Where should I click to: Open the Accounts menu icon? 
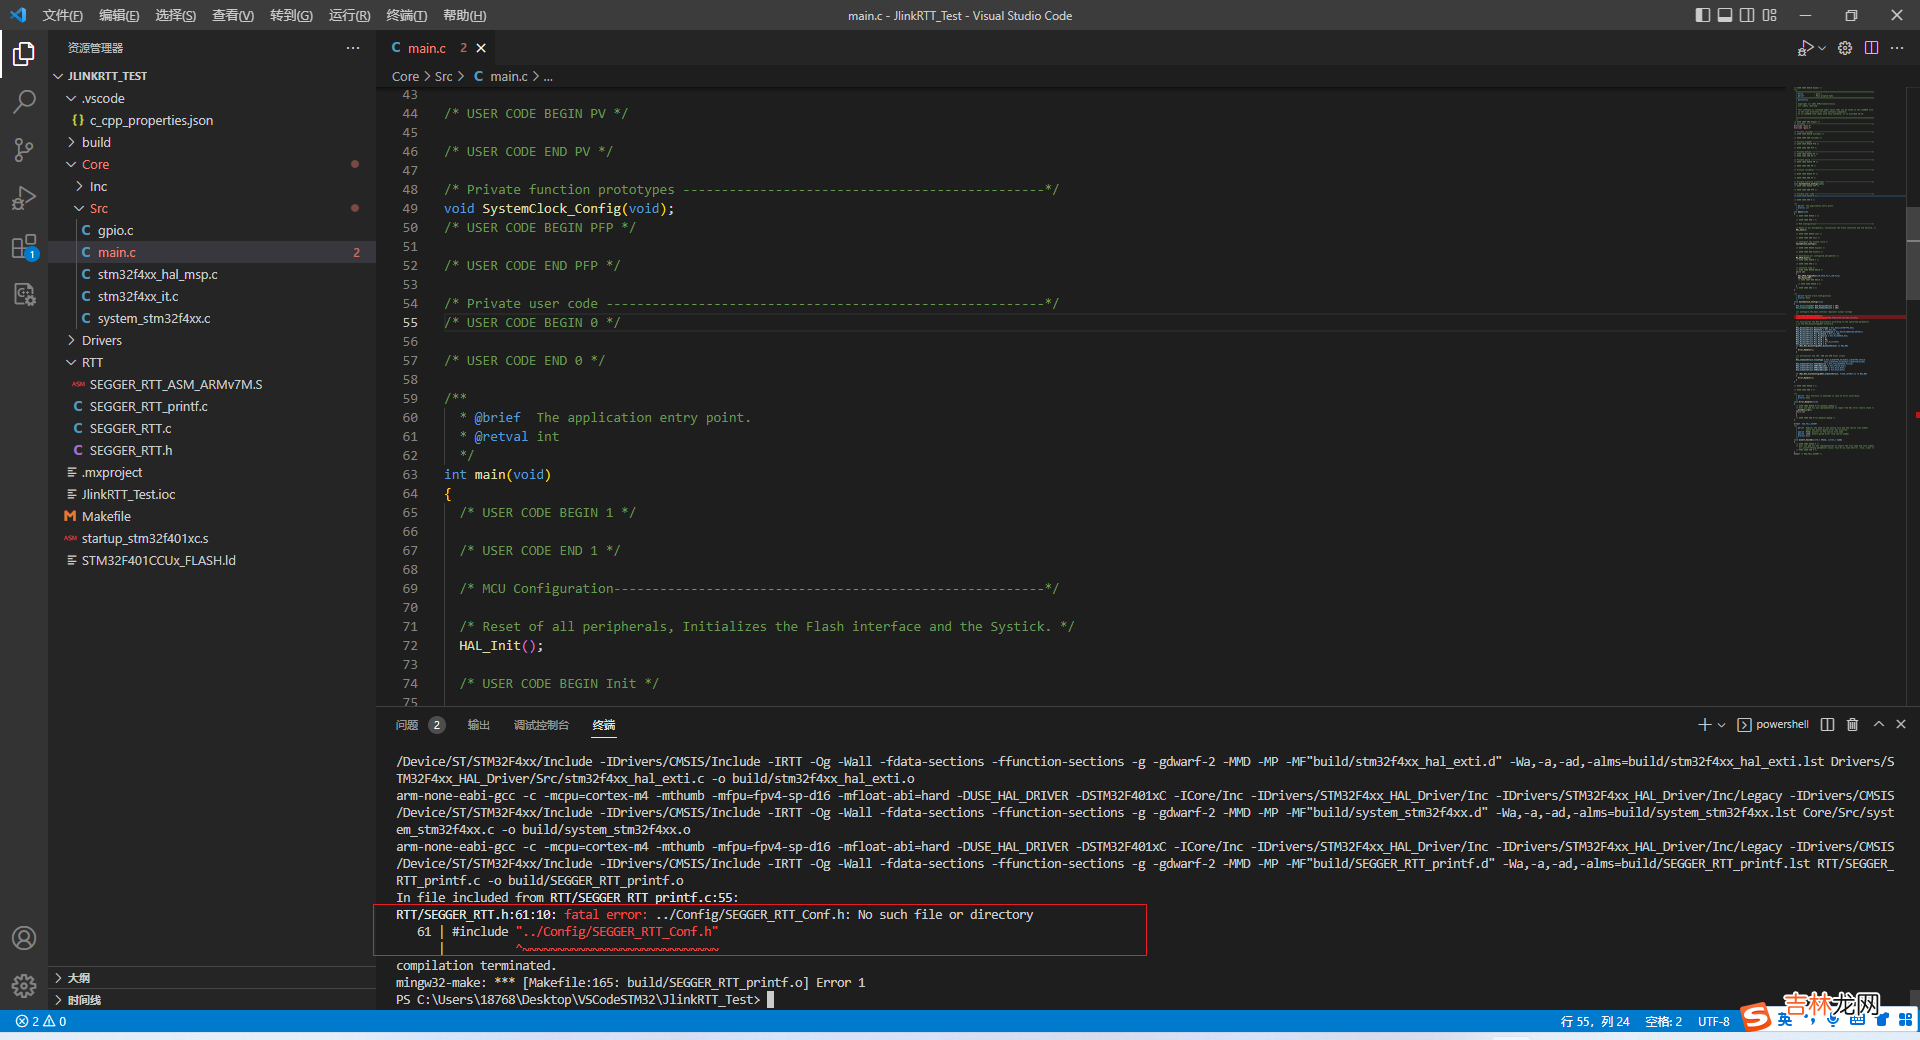(x=24, y=938)
